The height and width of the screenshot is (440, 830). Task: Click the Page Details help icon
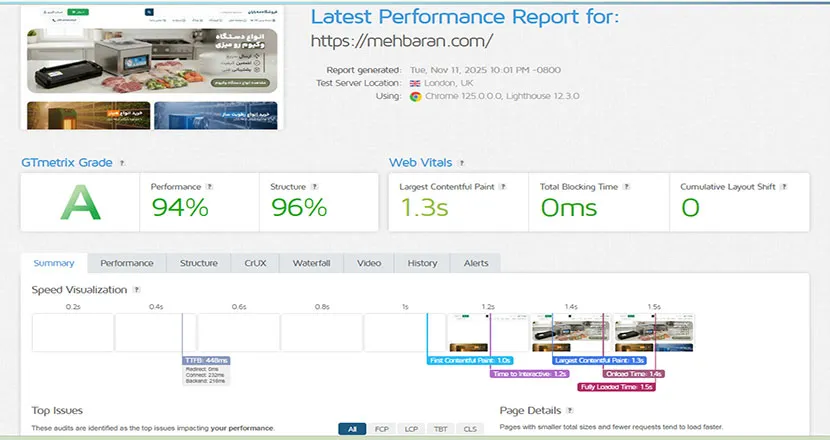click(570, 411)
